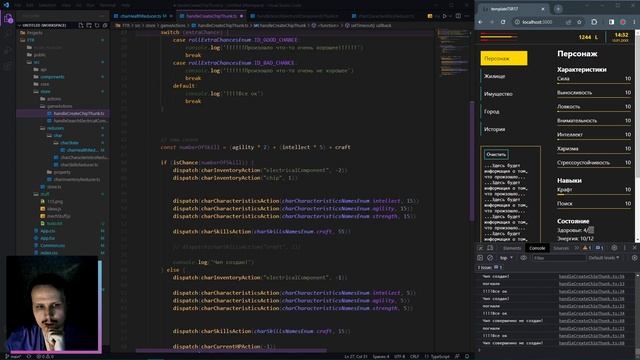Viewport: 640px width, 360px height.
Task: Click the Очистить button
Action: 496,154
